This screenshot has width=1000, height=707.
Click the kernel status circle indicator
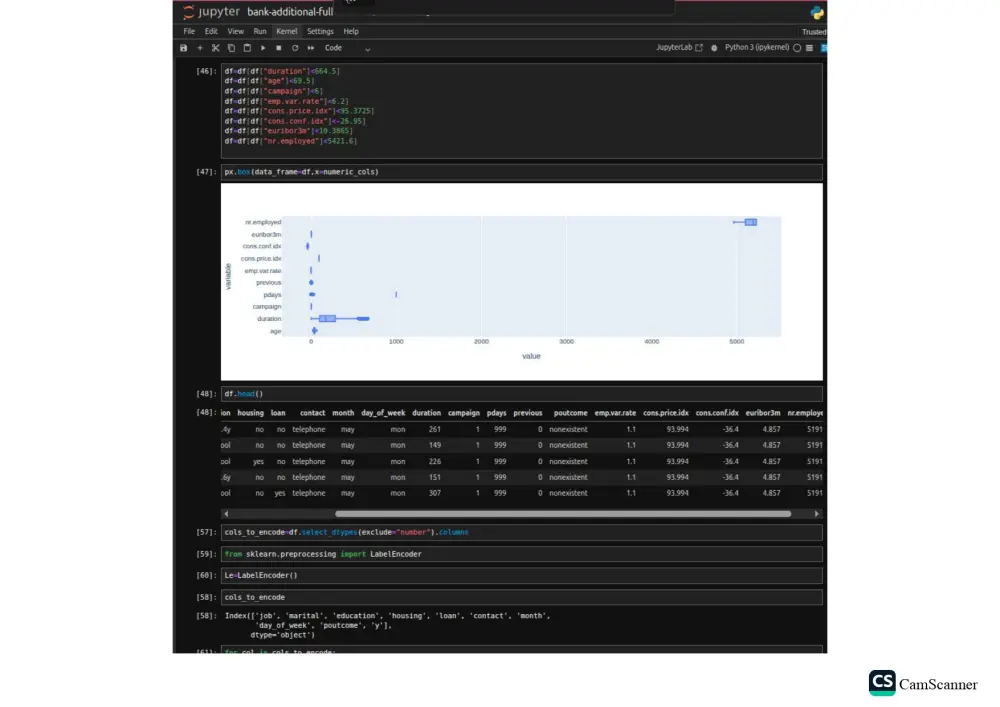point(797,48)
